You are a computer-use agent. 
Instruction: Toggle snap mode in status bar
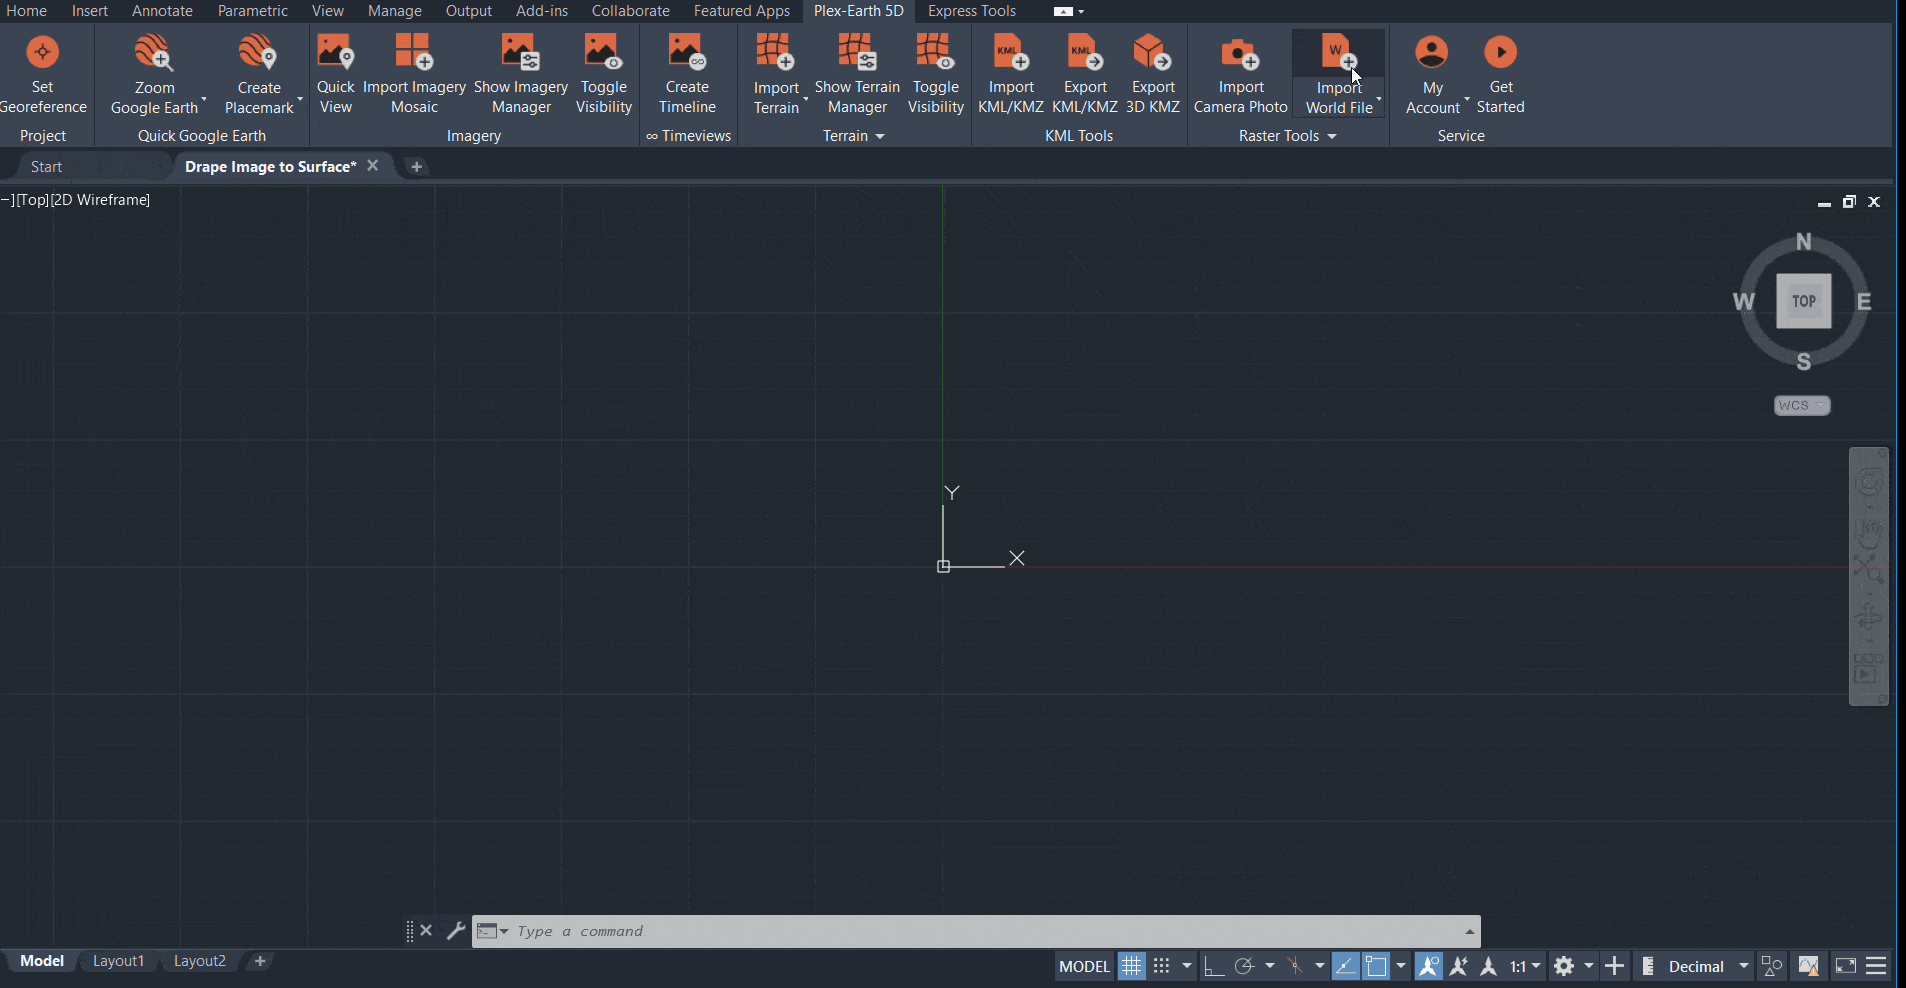[x=1161, y=966]
